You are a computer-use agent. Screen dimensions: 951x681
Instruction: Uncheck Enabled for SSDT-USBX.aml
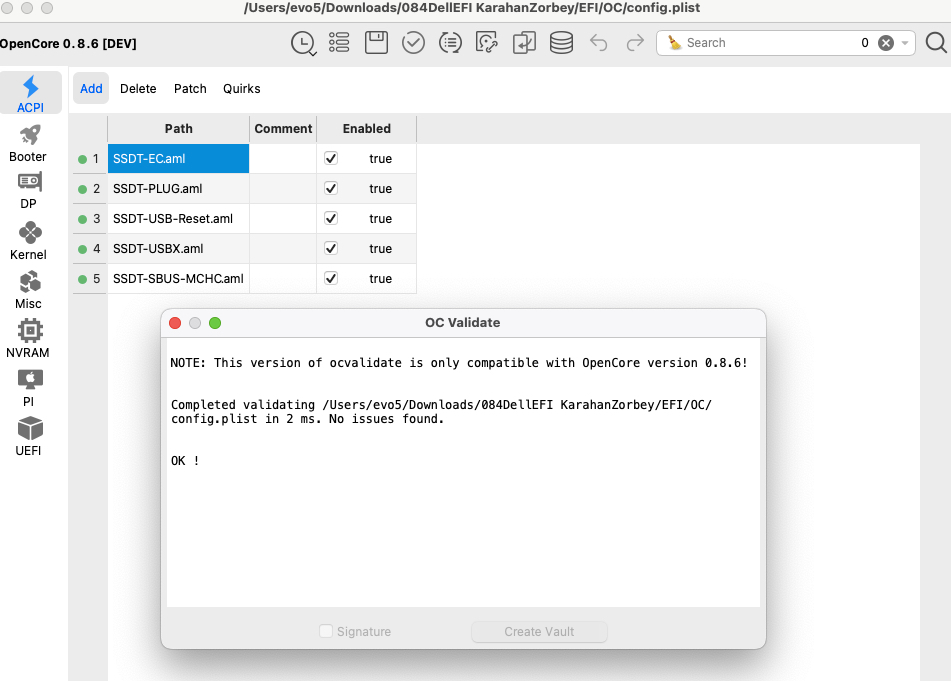point(331,248)
